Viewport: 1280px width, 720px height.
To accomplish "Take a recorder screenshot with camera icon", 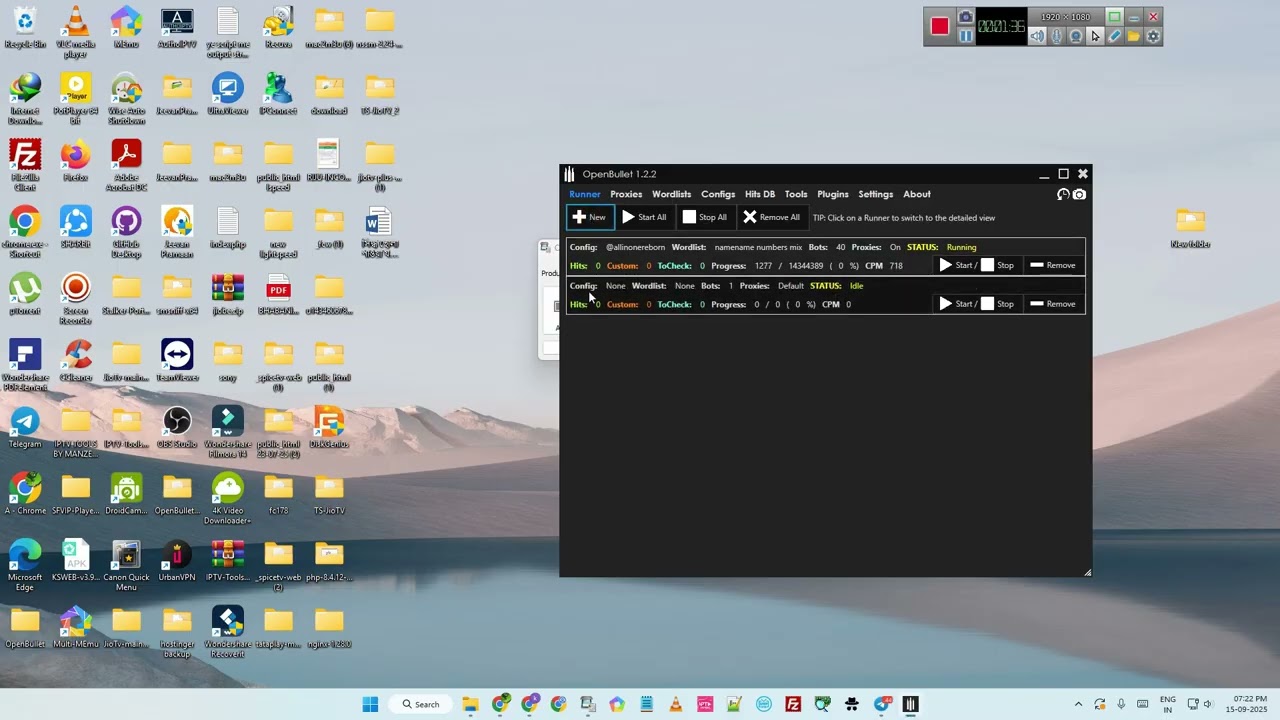I will (965, 17).
